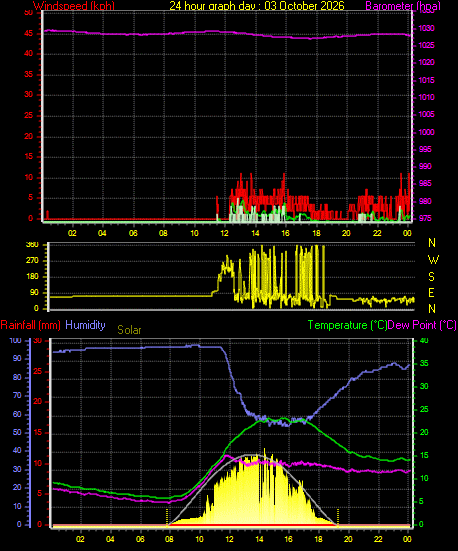Click the "06" hour label under windspeed graph
Screen dimensions: 458x551
pos(133,233)
